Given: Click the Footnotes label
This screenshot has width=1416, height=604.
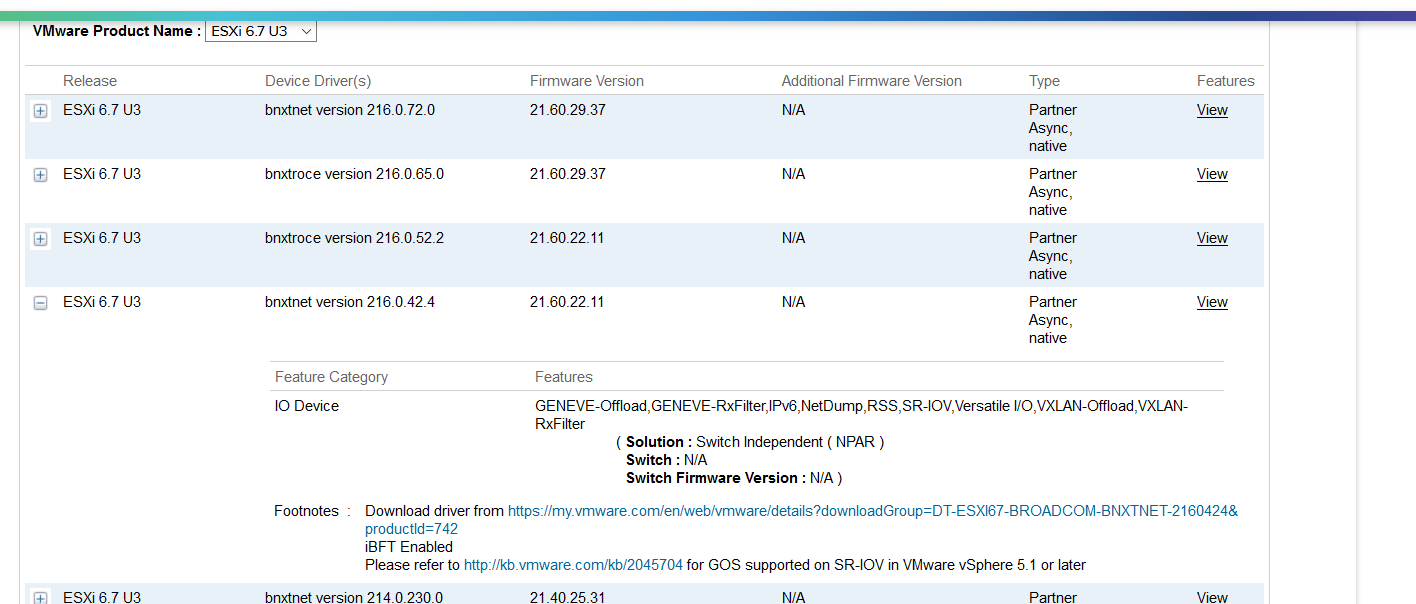Looking at the screenshot, I should tap(306, 511).
